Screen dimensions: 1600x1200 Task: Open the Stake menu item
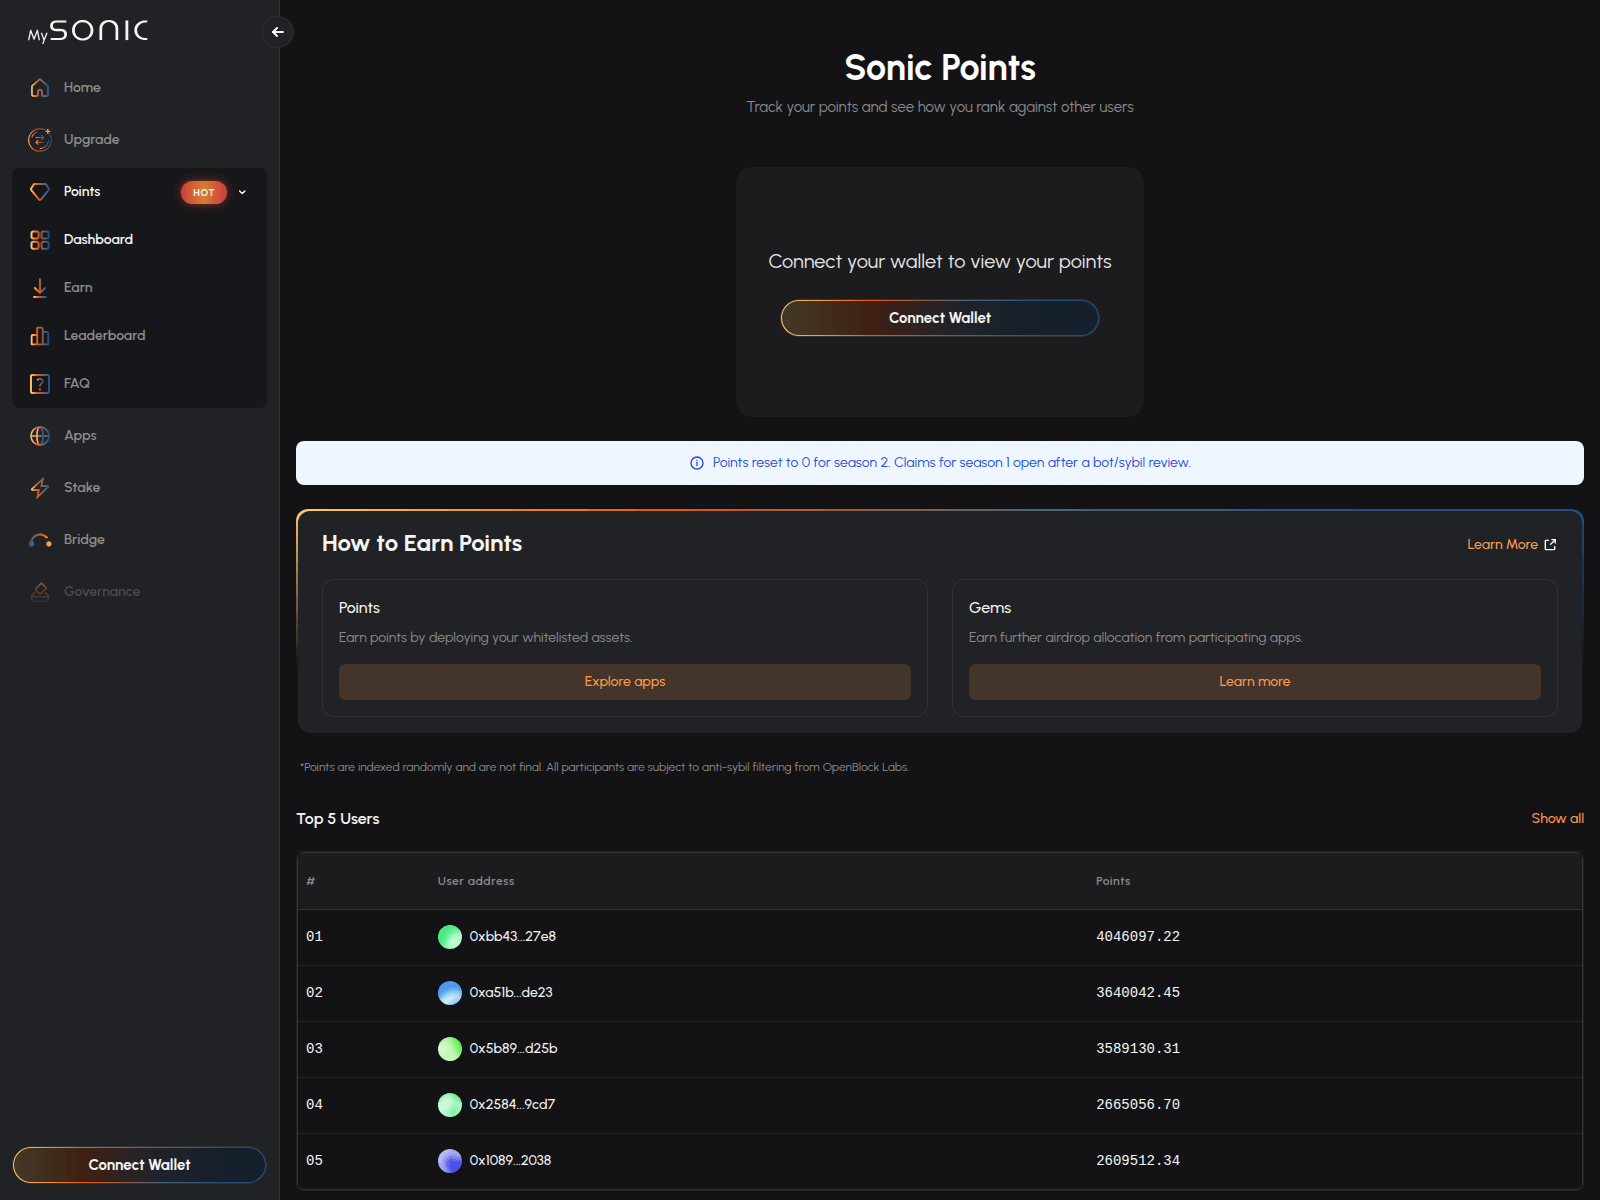pos(139,488)
